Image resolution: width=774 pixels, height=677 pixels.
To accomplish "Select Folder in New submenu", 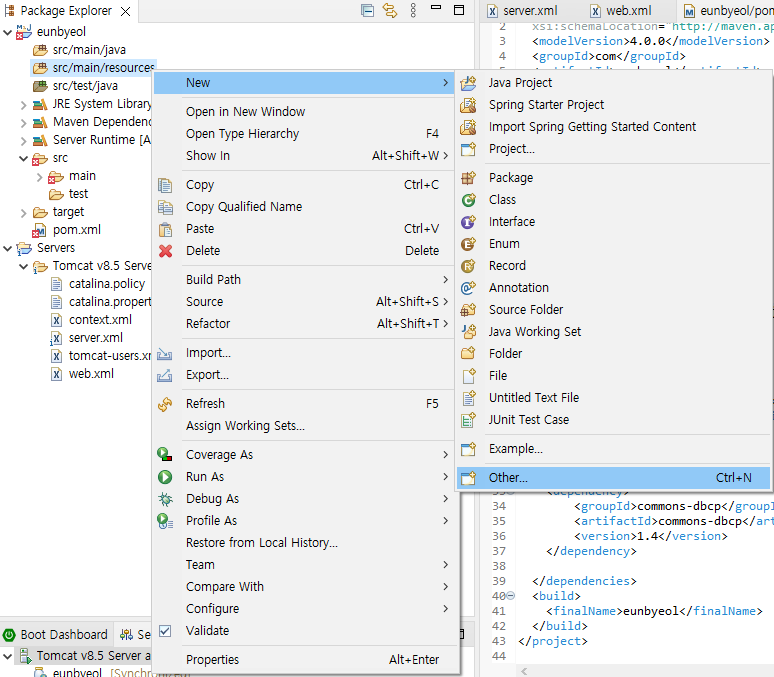I will coord(613,354).
